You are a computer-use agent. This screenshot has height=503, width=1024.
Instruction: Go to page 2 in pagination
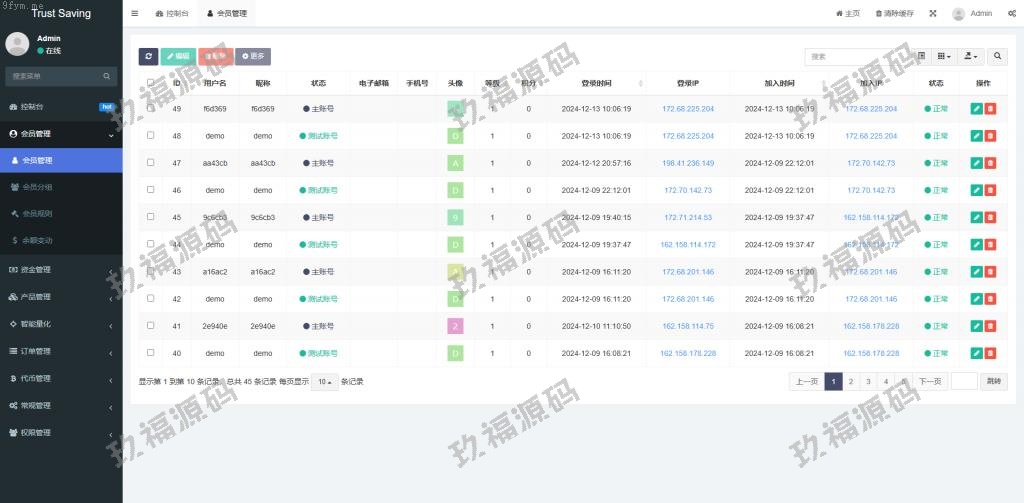850,381
